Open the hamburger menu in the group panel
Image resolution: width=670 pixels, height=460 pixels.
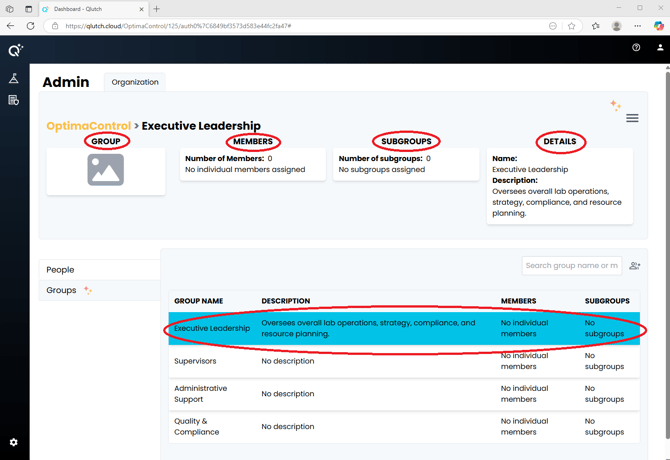632,118
